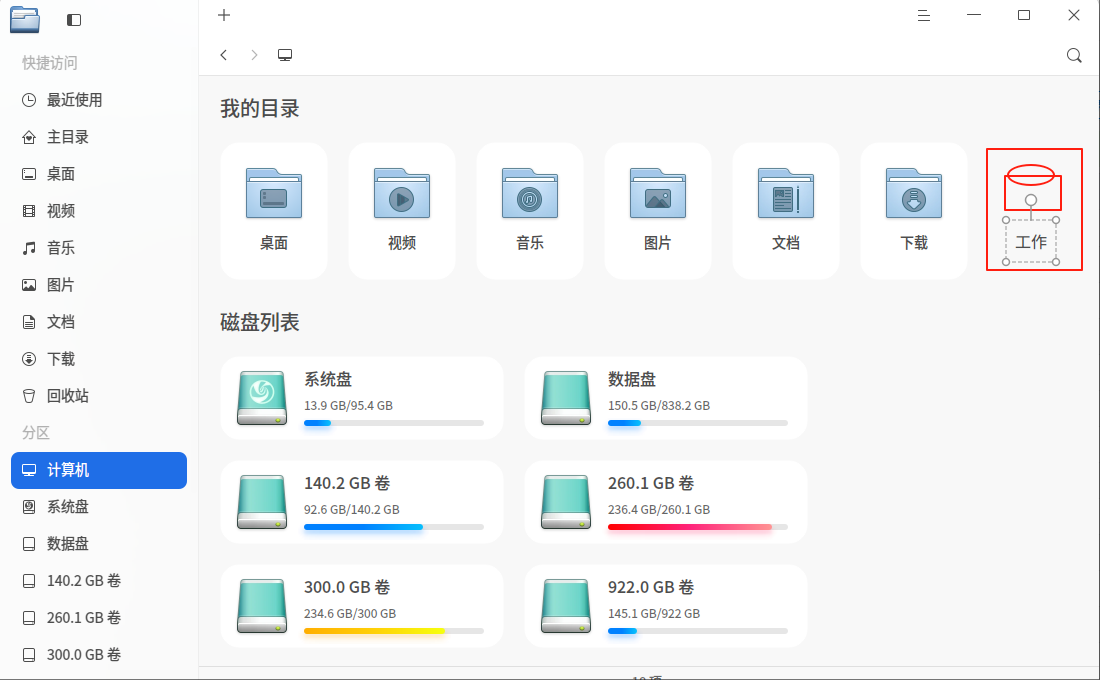Click the 13.9 GB/95.4 GB text
The image size is (1100, 680).
pyautogui.click(x=348, y=406)
